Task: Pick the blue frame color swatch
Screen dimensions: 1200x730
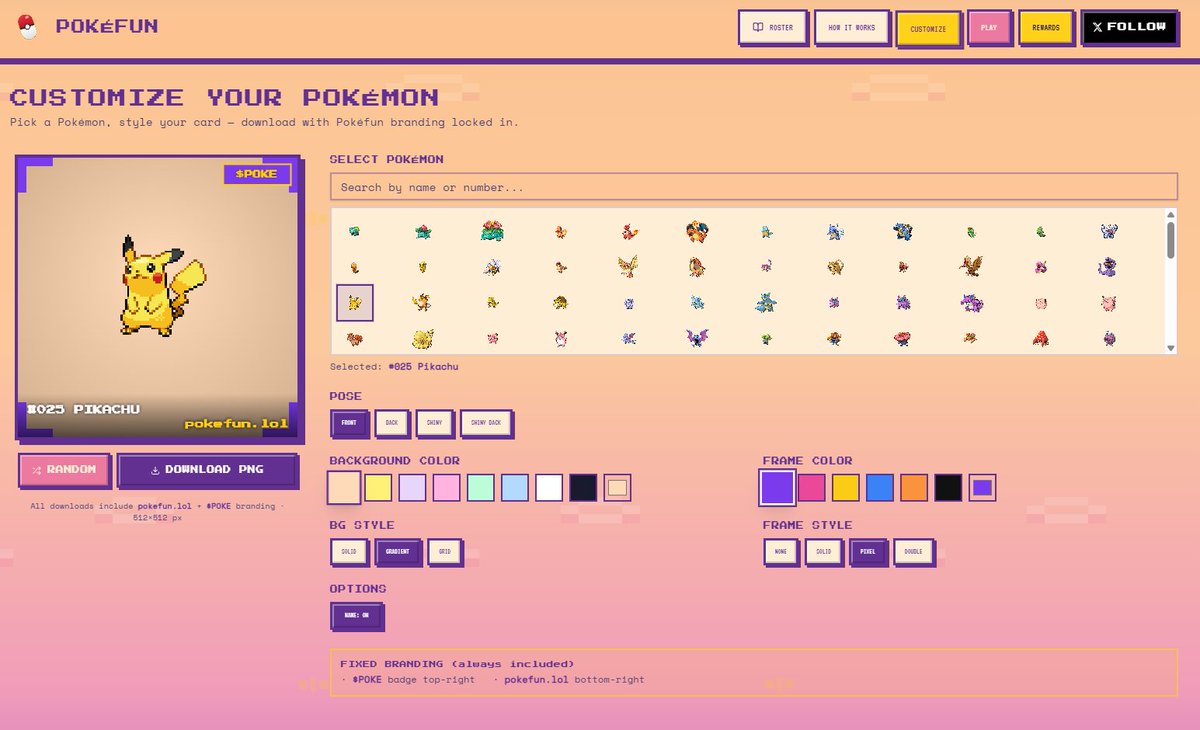Action: pos(880,488)
